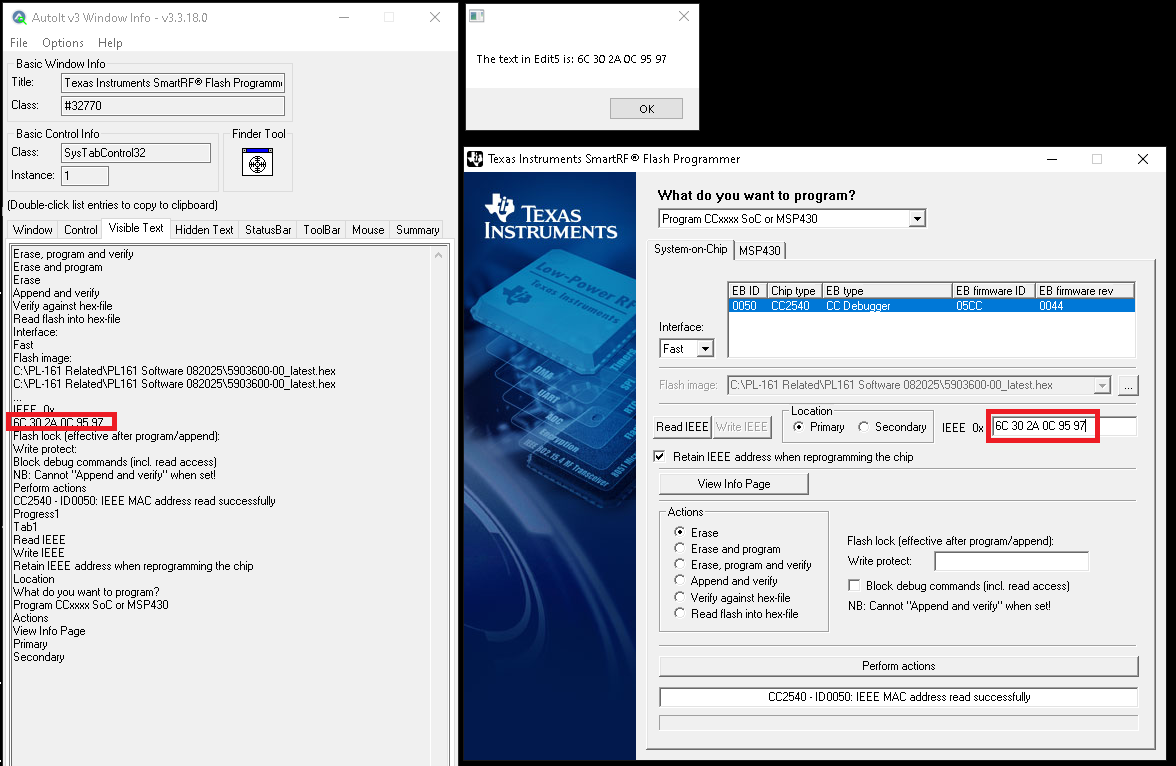Viewport: 1176px width, 766px height.
Task: Open the Hidden Text tab
Action: coord(204,230)
